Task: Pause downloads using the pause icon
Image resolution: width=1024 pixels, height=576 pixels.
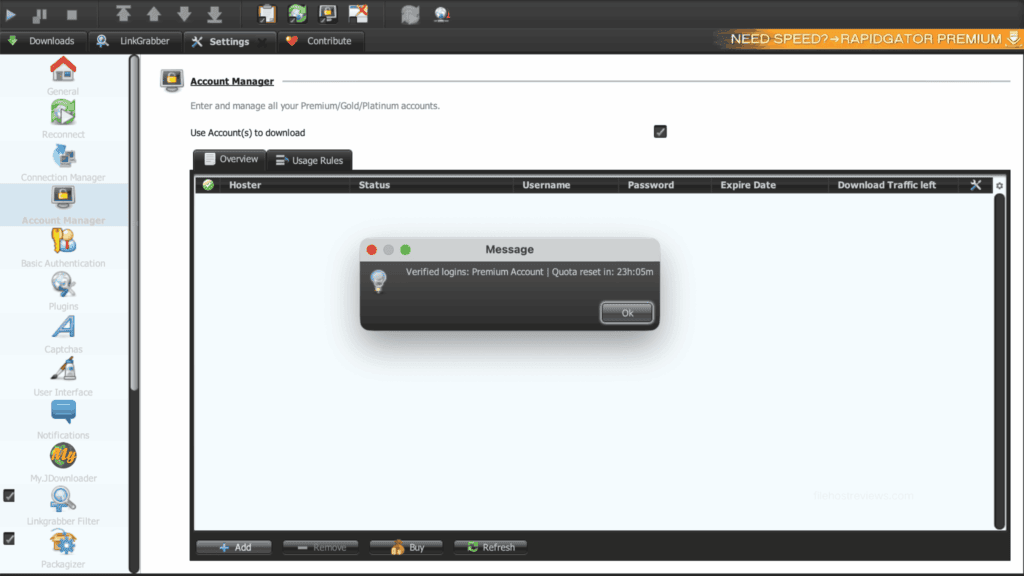Action: [40, 14]
